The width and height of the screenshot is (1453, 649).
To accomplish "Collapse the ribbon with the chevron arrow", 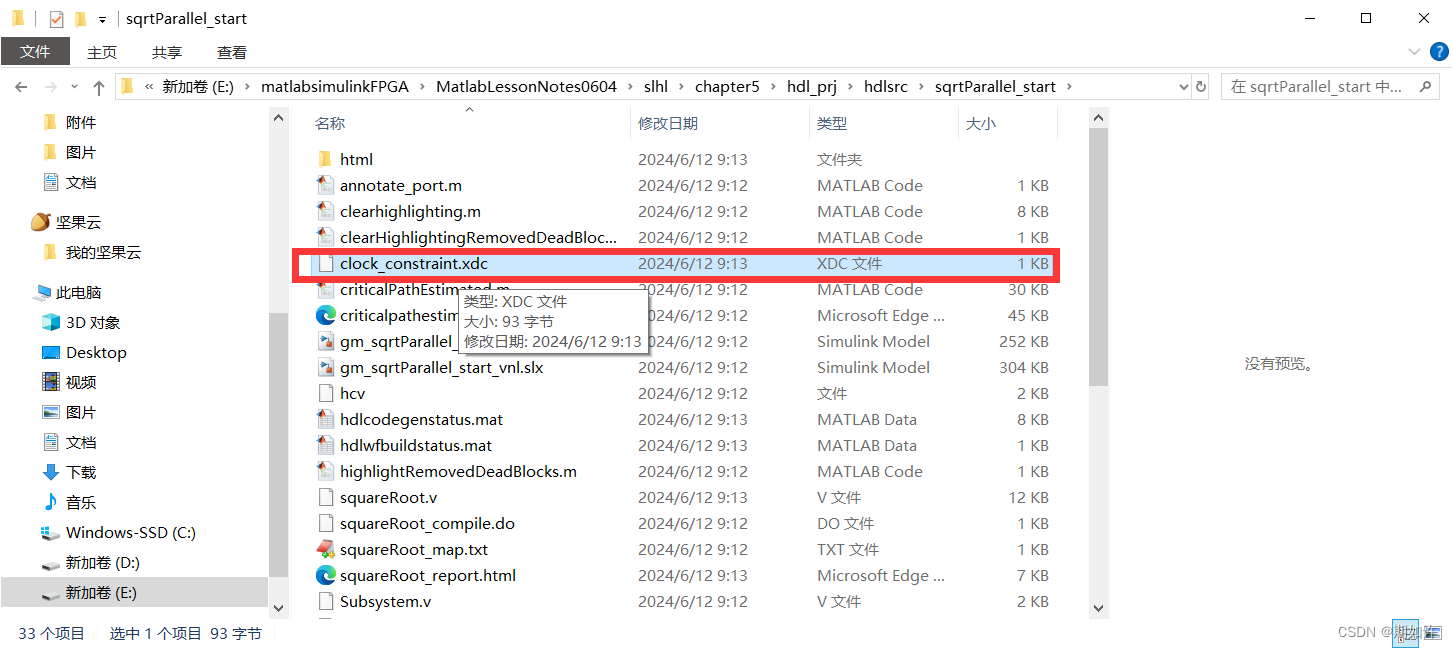I will [1414, 51].
